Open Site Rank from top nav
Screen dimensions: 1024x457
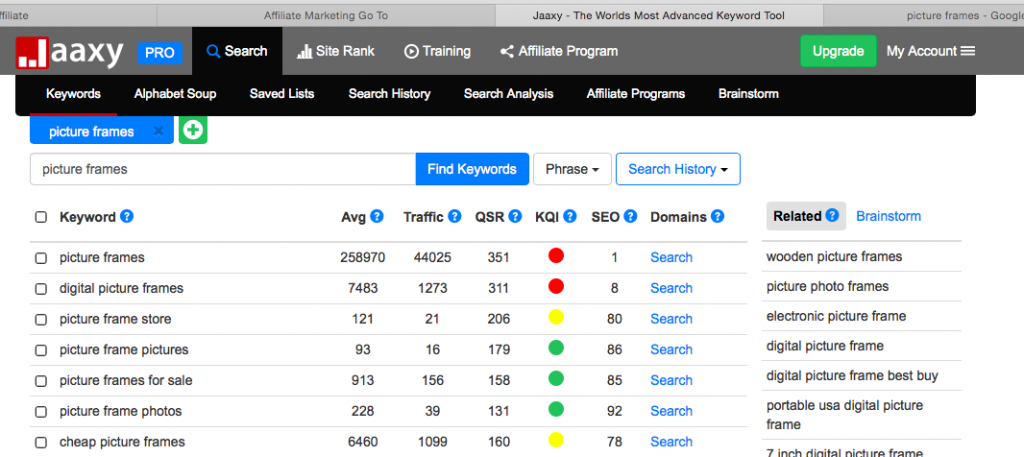tap(336, 51)
